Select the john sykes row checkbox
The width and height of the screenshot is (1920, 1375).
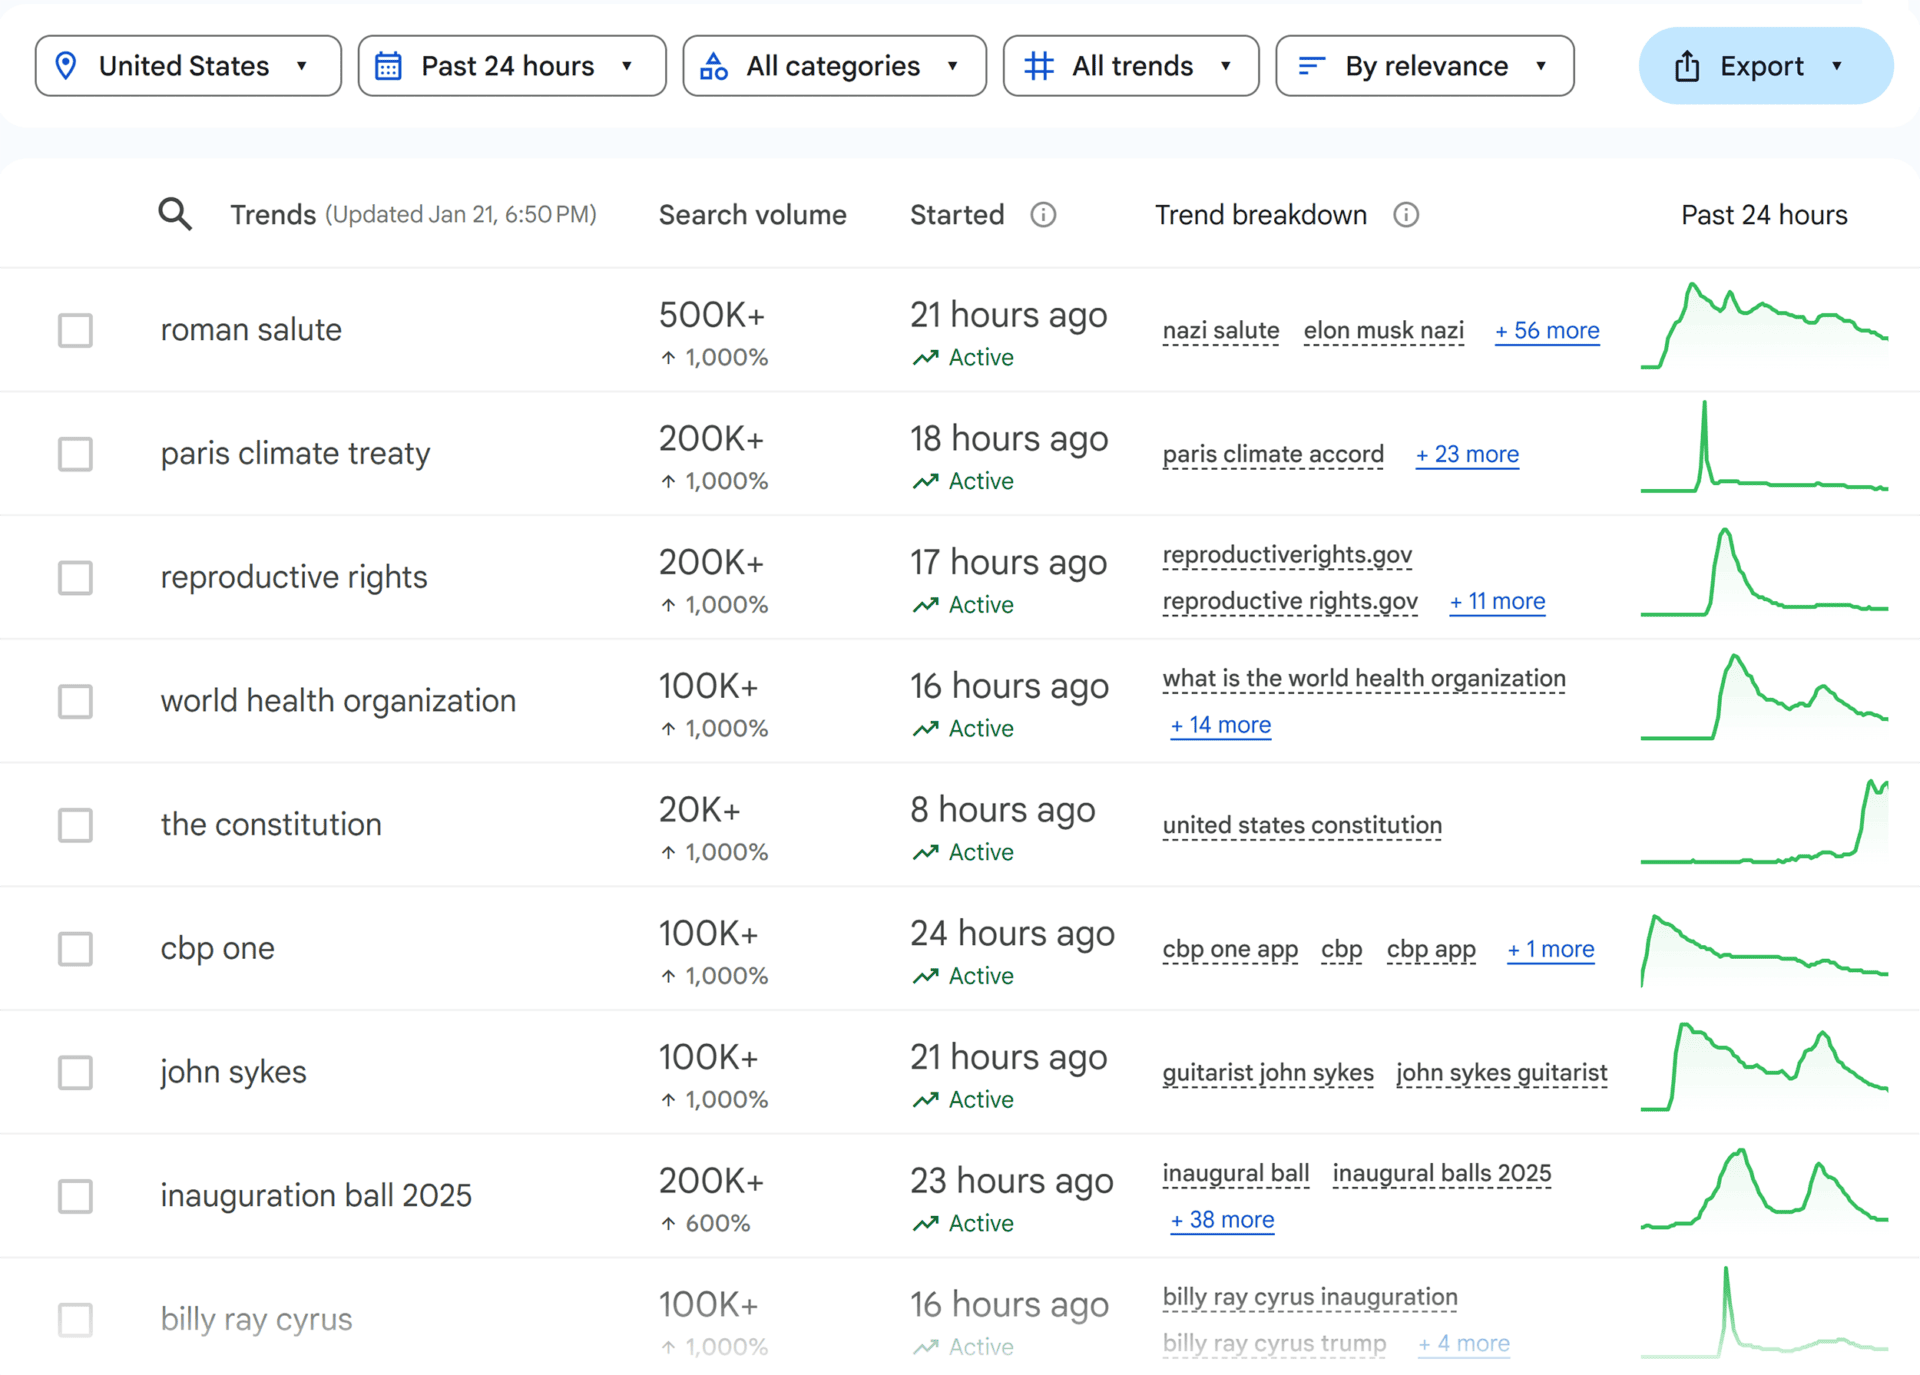(75, 1072)
